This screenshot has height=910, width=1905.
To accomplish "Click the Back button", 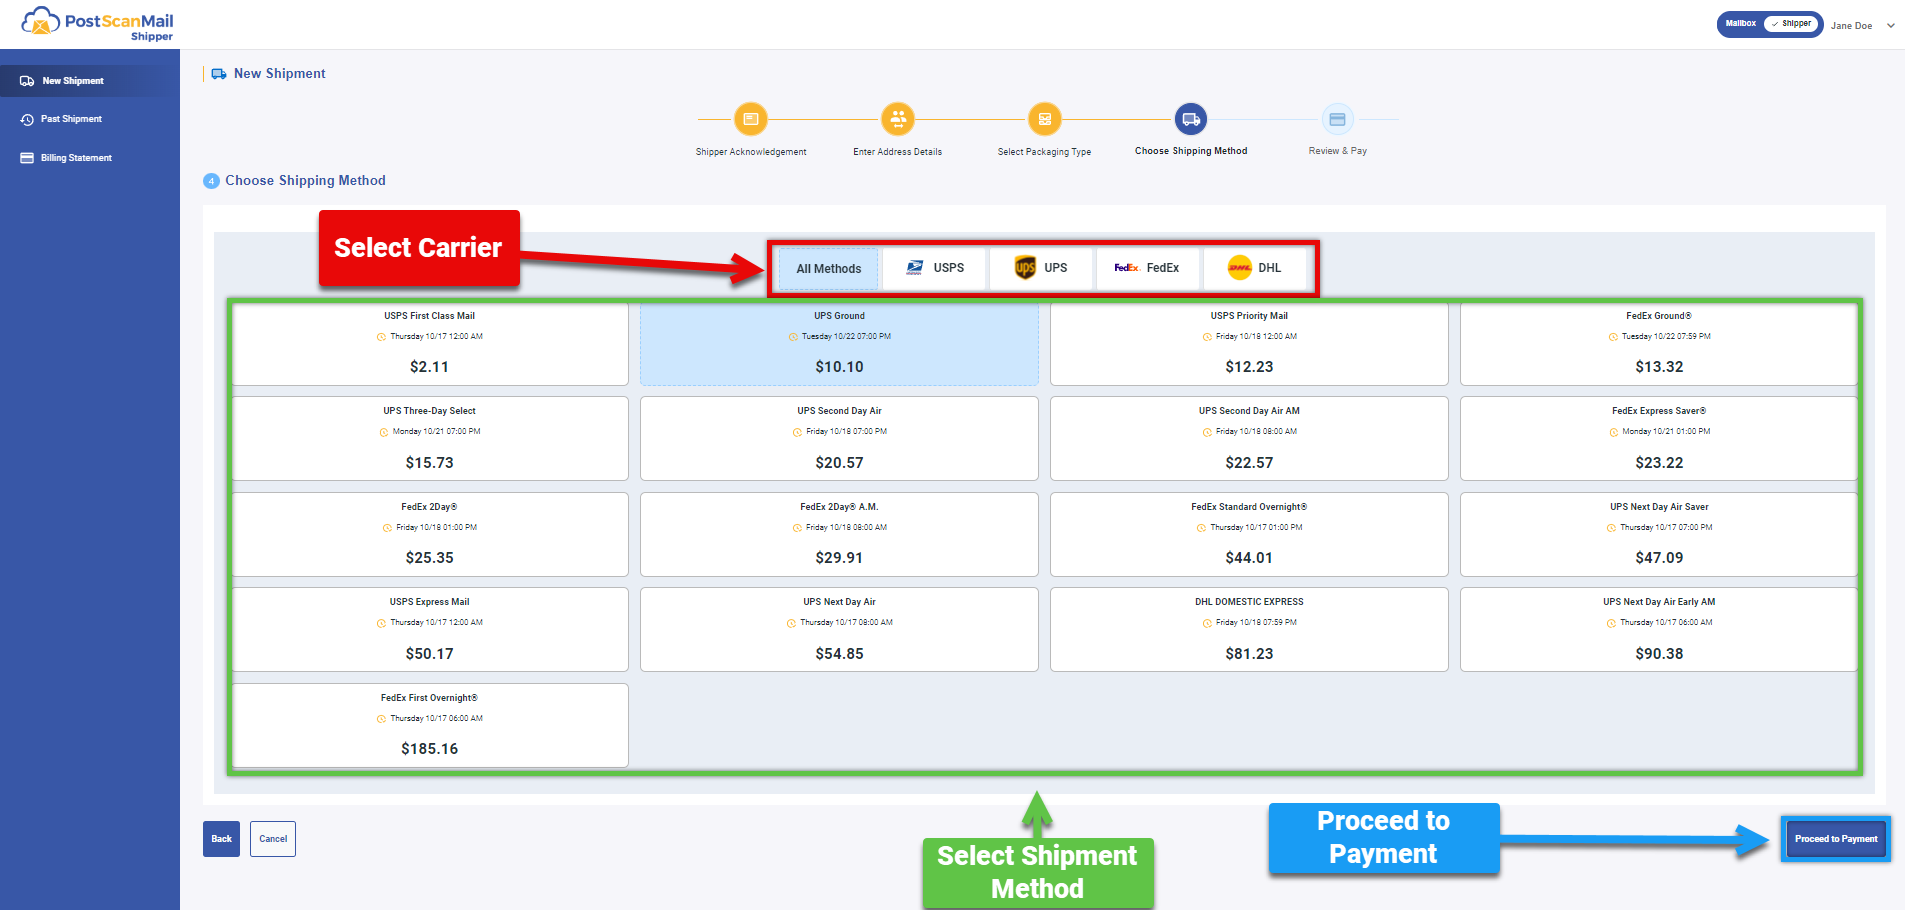I will pos(221,839).
